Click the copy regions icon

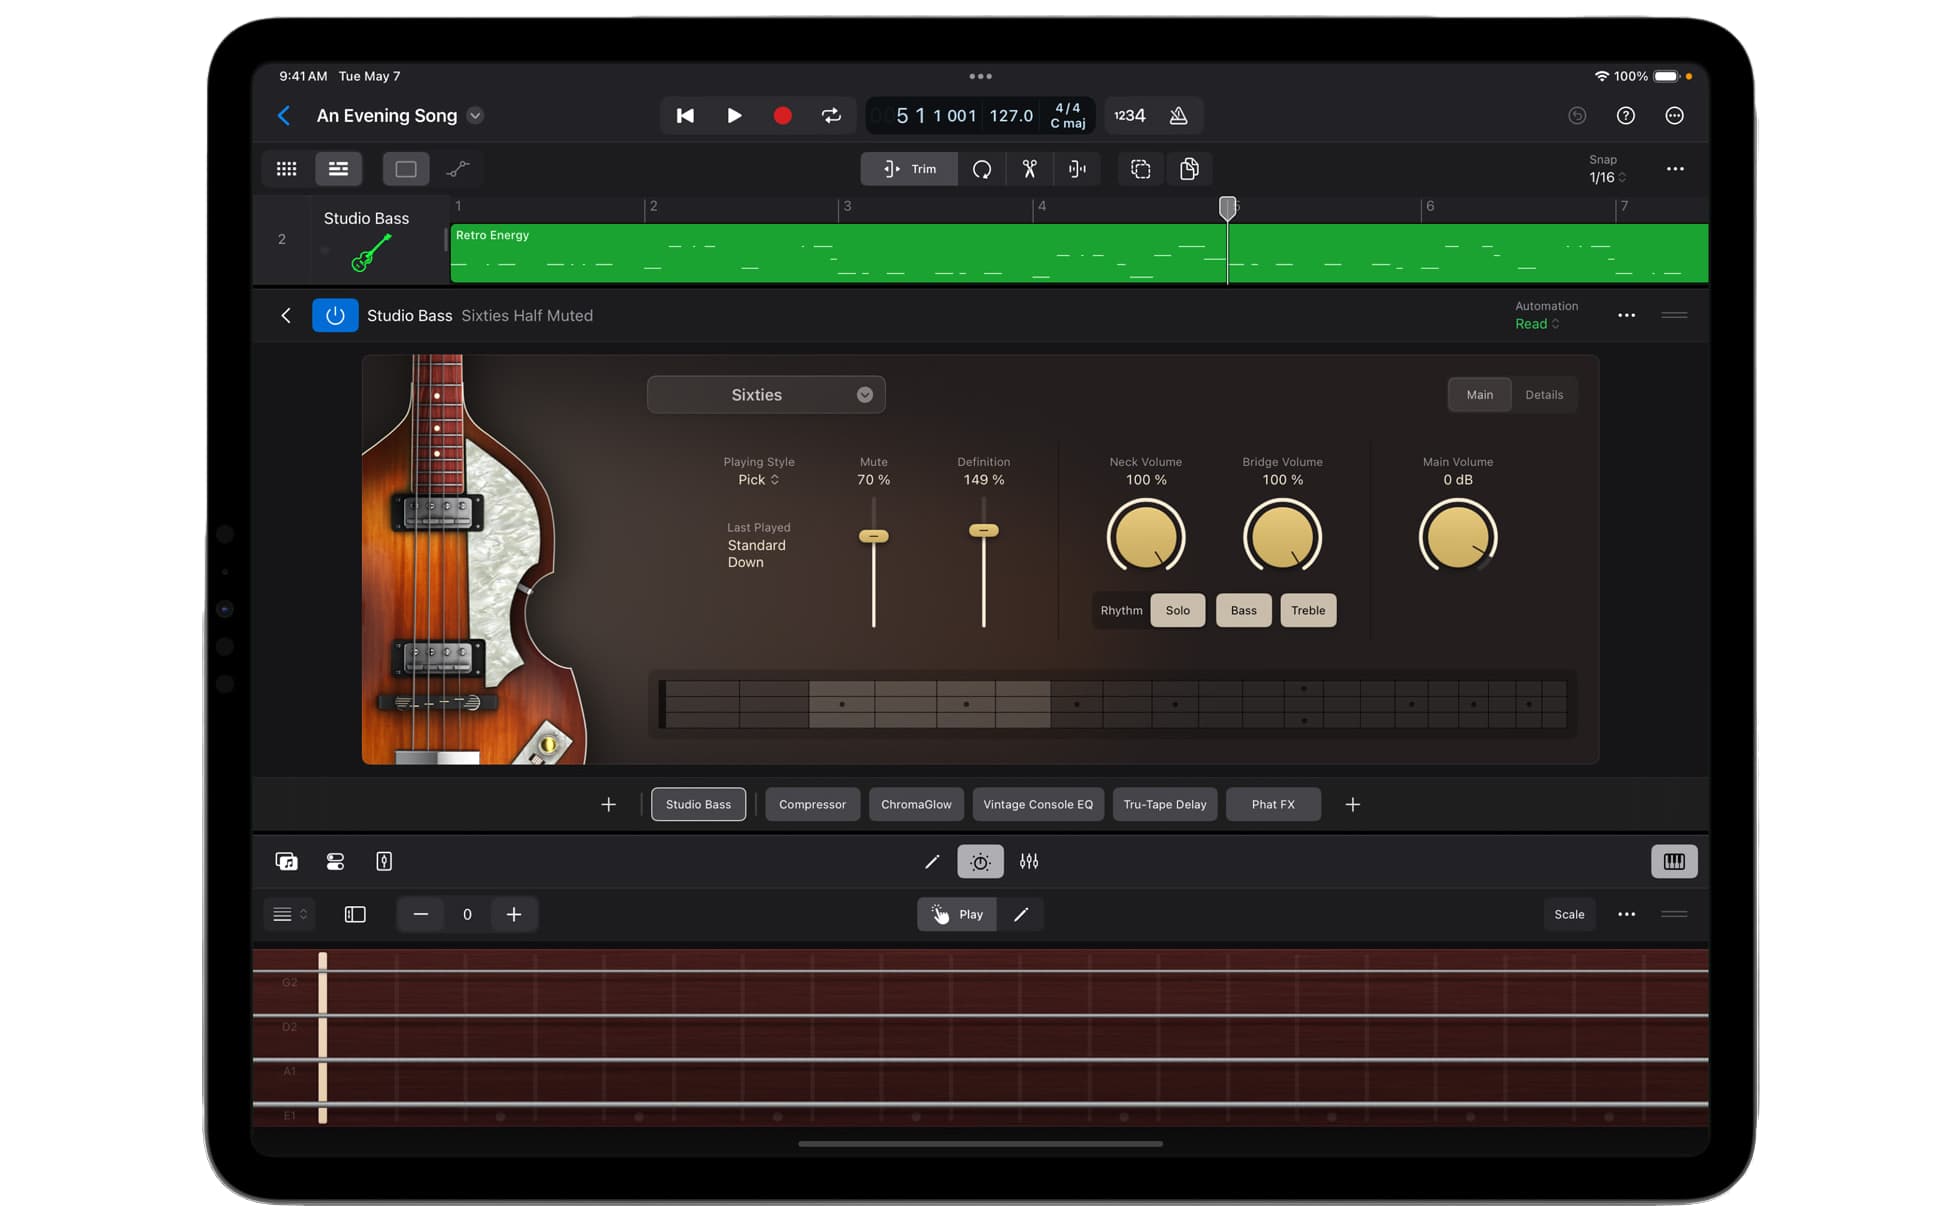1189,169
